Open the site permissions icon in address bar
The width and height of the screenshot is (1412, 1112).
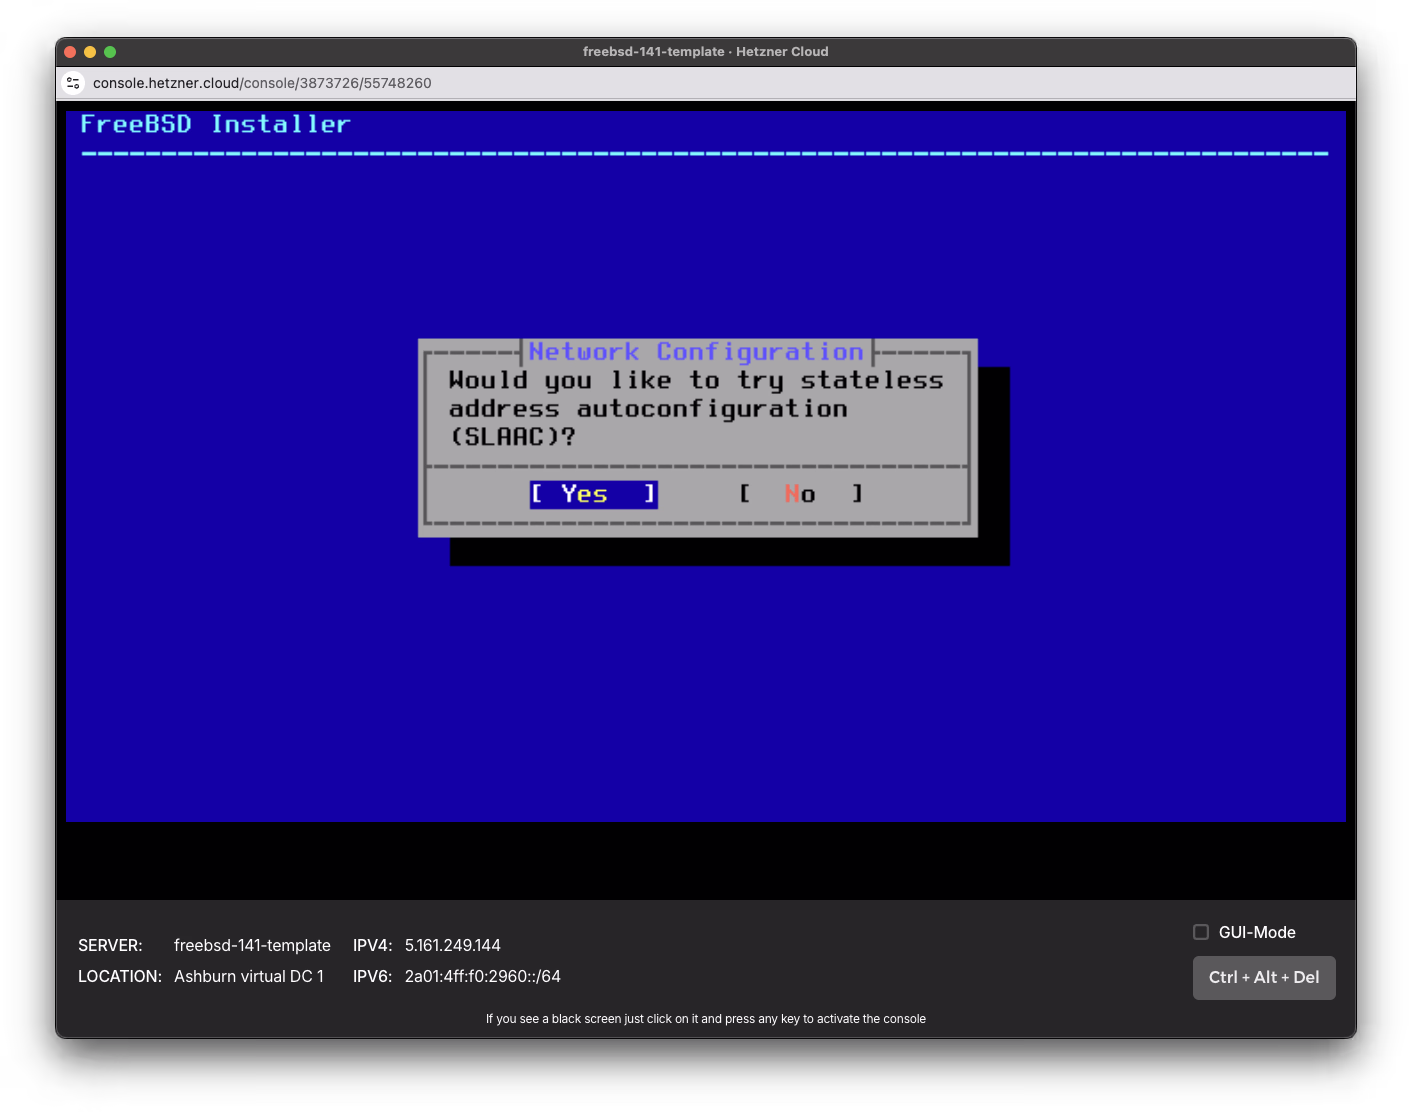click(x=73, y=83)
